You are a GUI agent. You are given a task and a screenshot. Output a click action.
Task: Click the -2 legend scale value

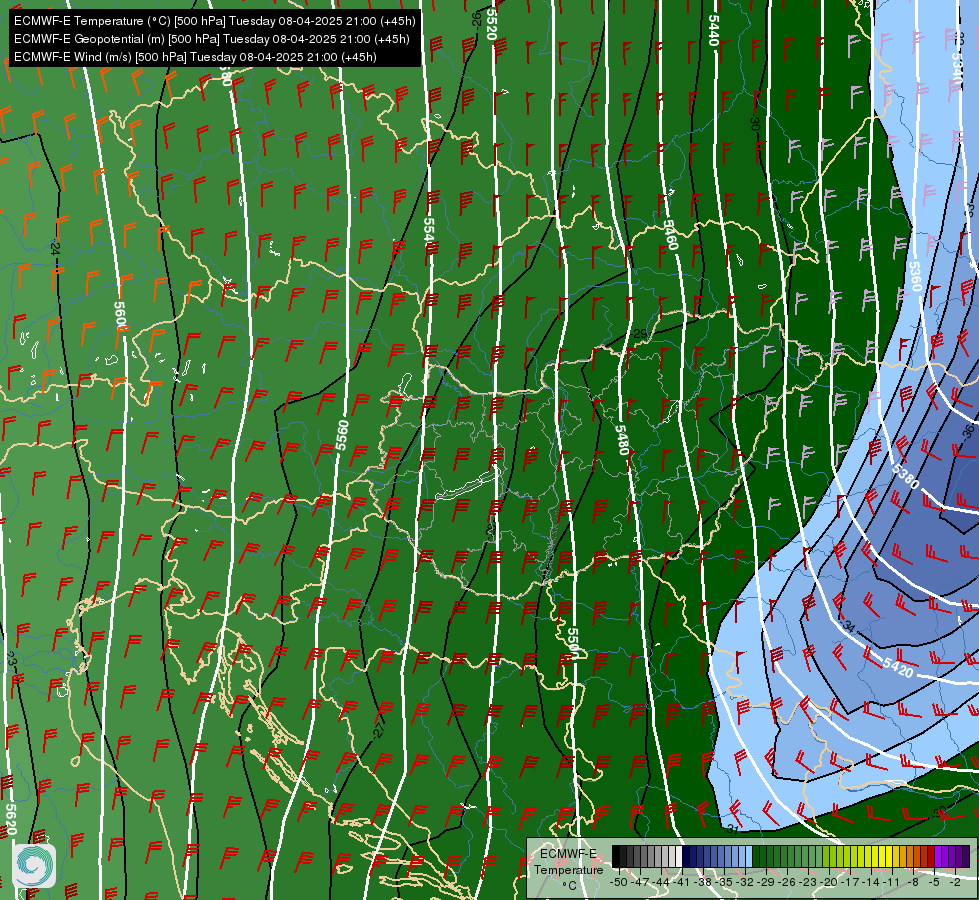[x=955, y=882]
